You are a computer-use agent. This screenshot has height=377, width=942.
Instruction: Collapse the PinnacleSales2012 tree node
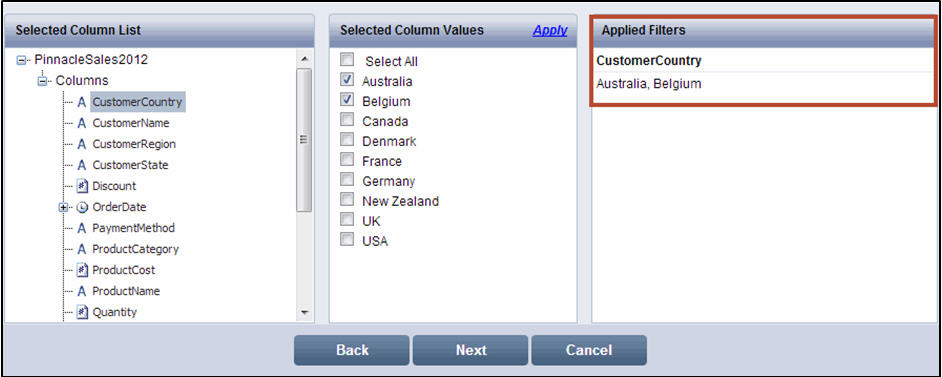click(x=22, y=60)
